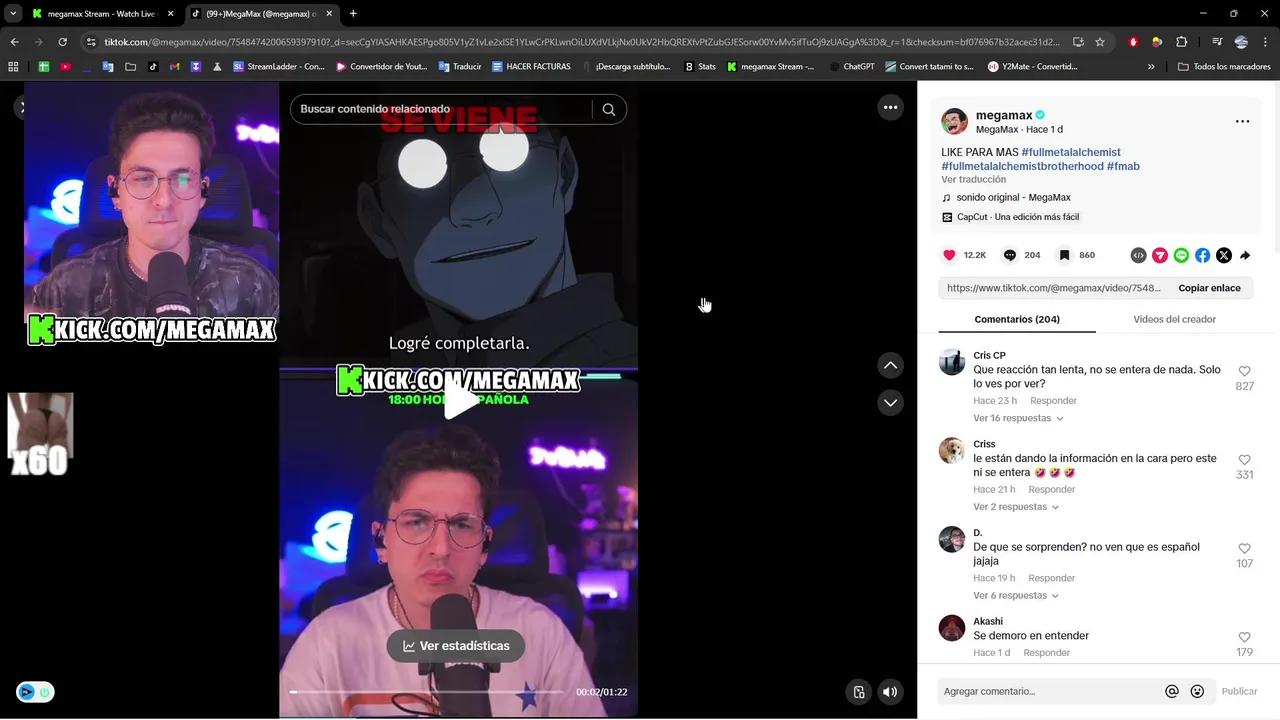Click the embed code share icon
The width and height of the screenshot is (1280, 720).
[1138, 256]
